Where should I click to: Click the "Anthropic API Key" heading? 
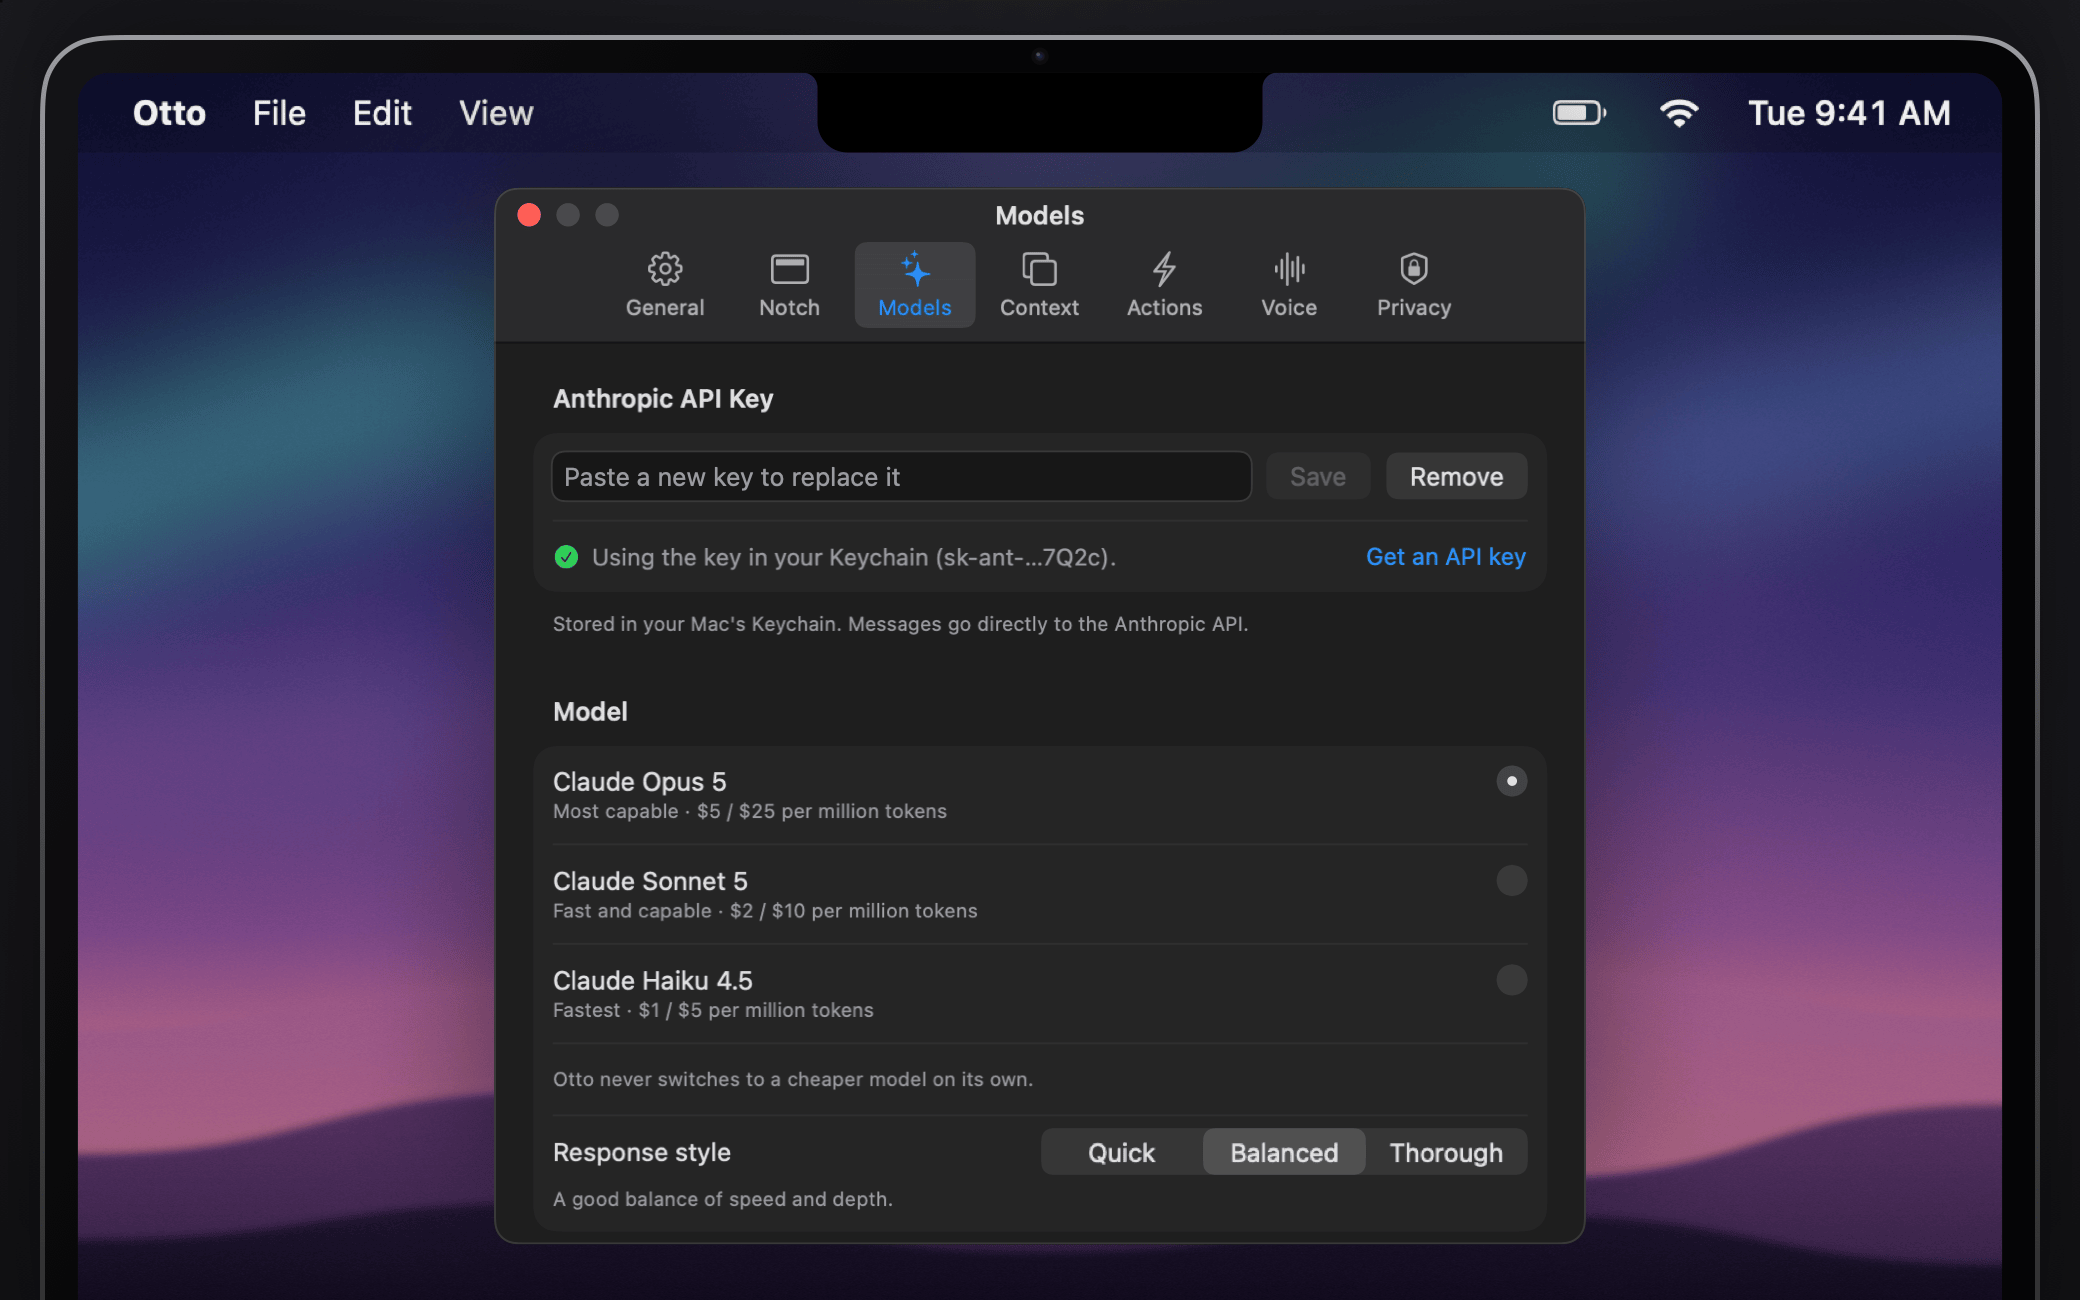663,398
